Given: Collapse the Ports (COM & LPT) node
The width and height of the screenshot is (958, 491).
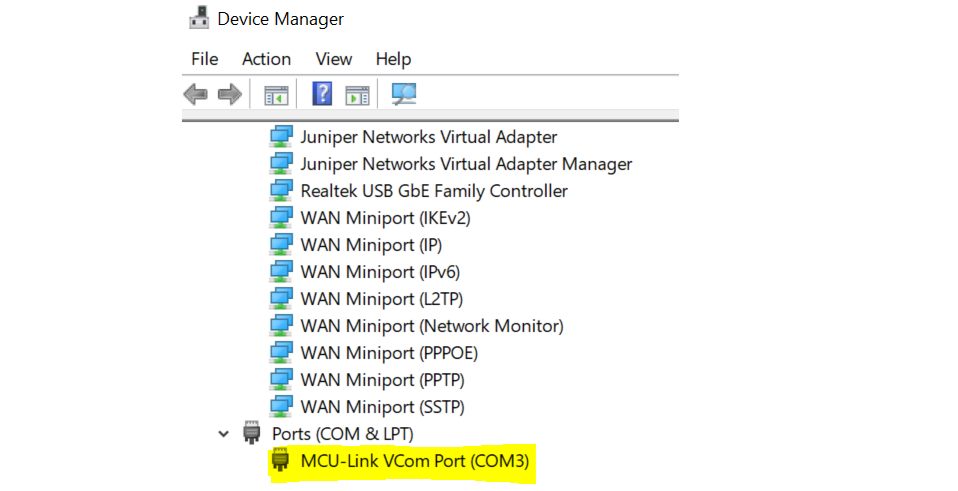Looking at the screenshot, I should click(222, 434).
